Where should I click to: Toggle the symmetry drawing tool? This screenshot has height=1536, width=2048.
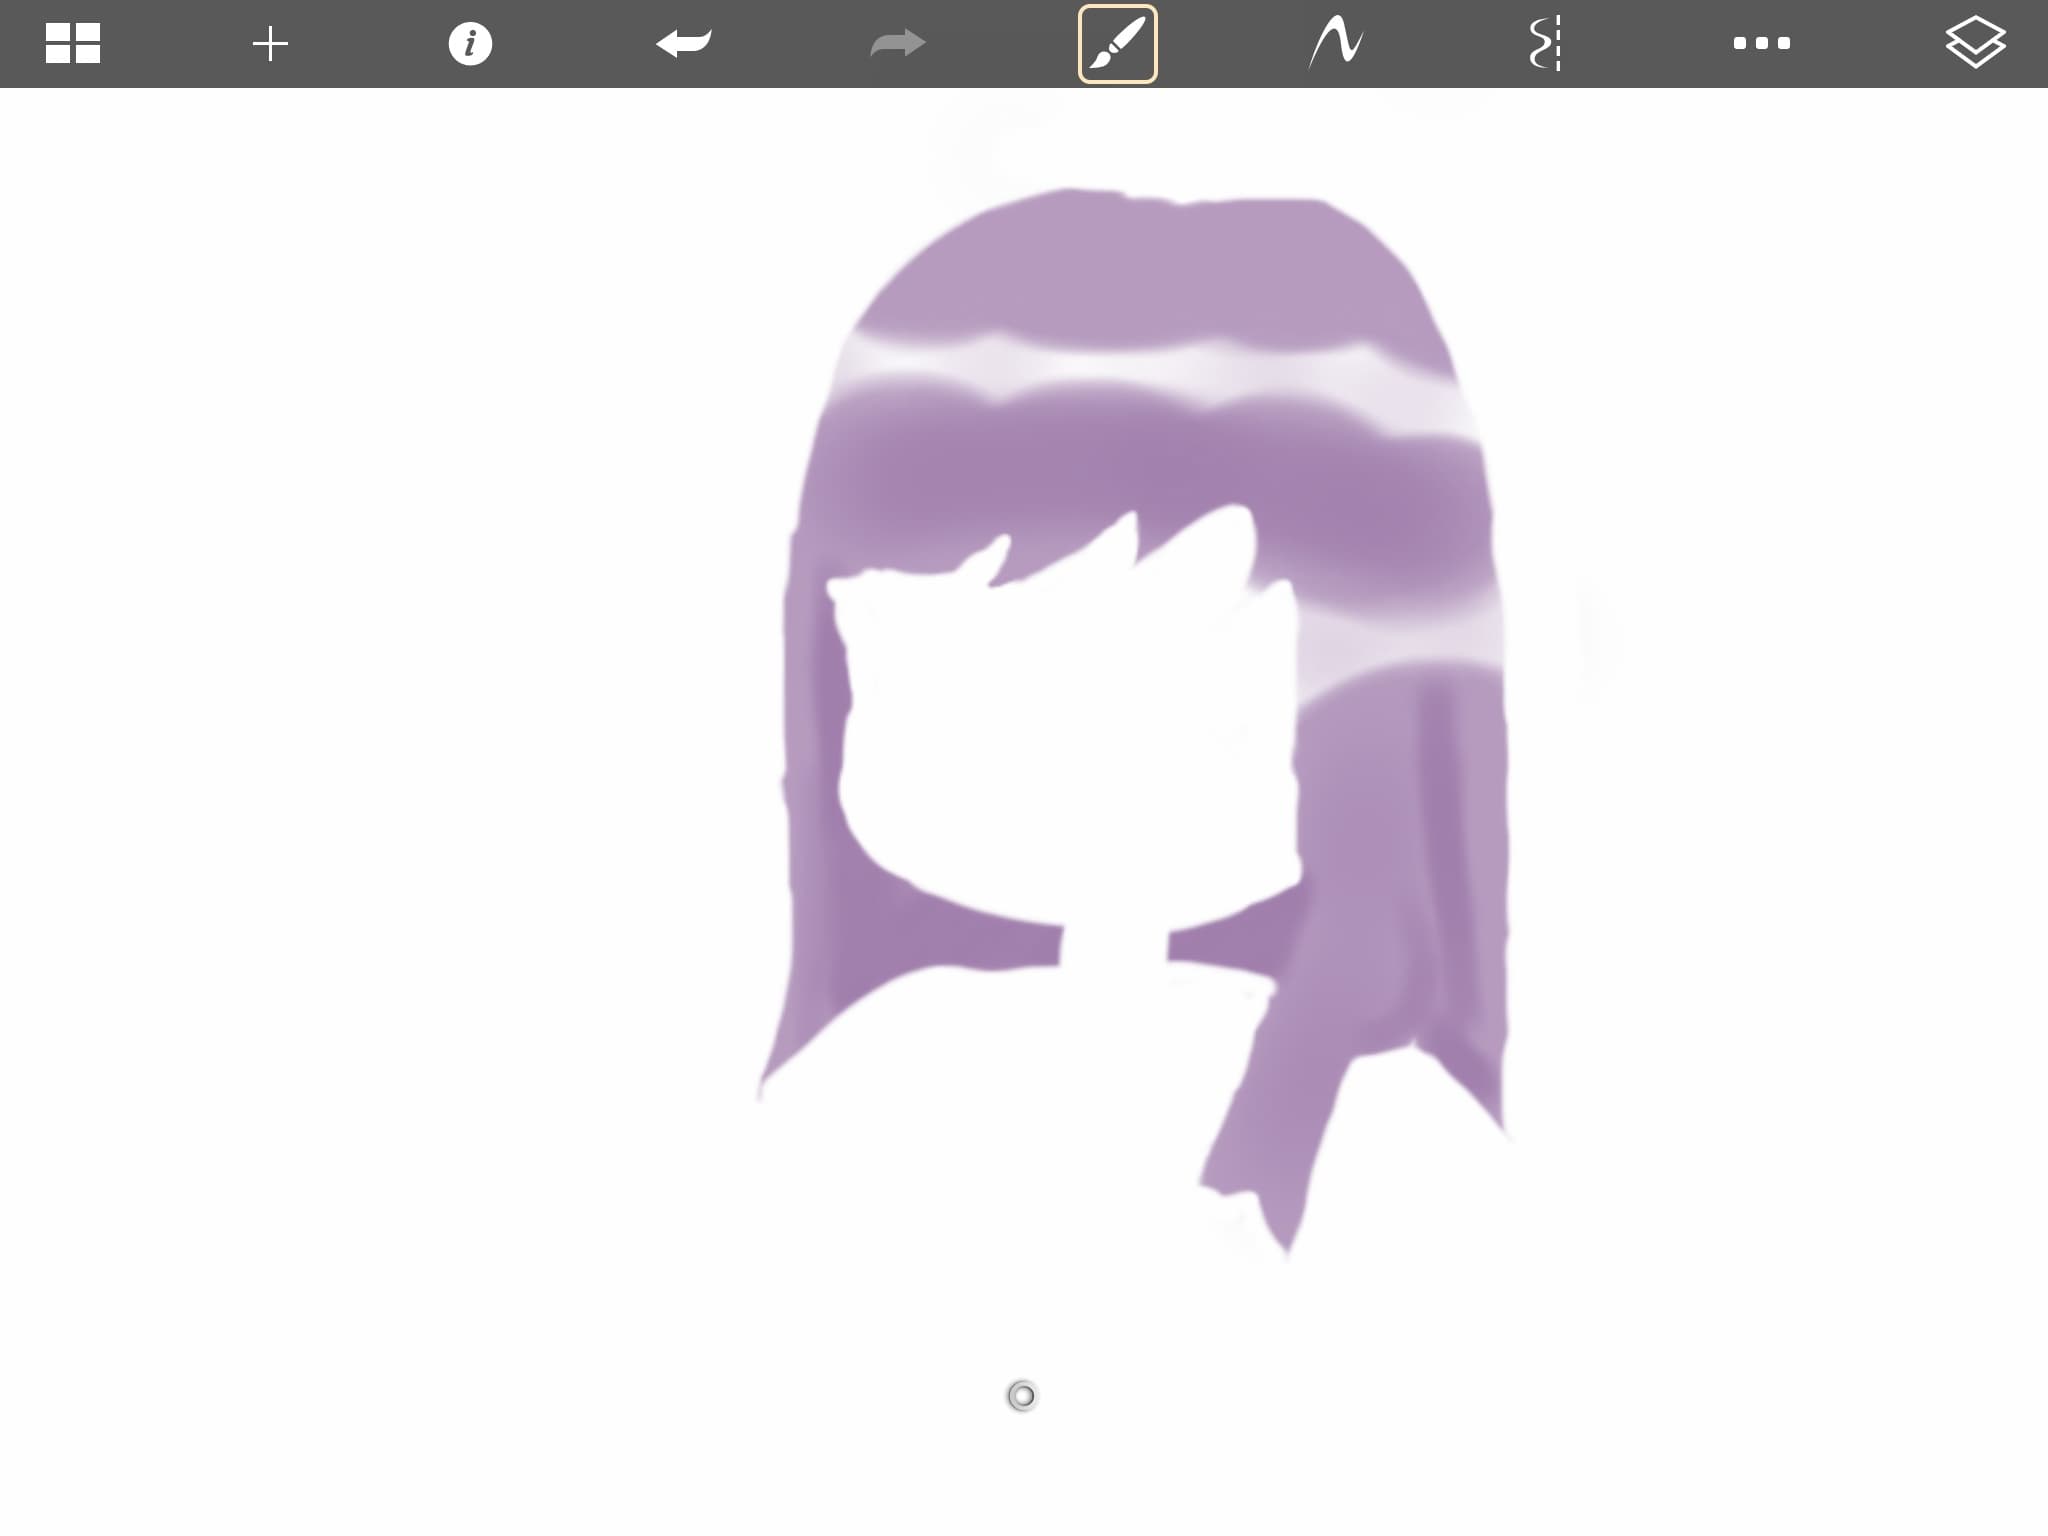point(1546,44)
